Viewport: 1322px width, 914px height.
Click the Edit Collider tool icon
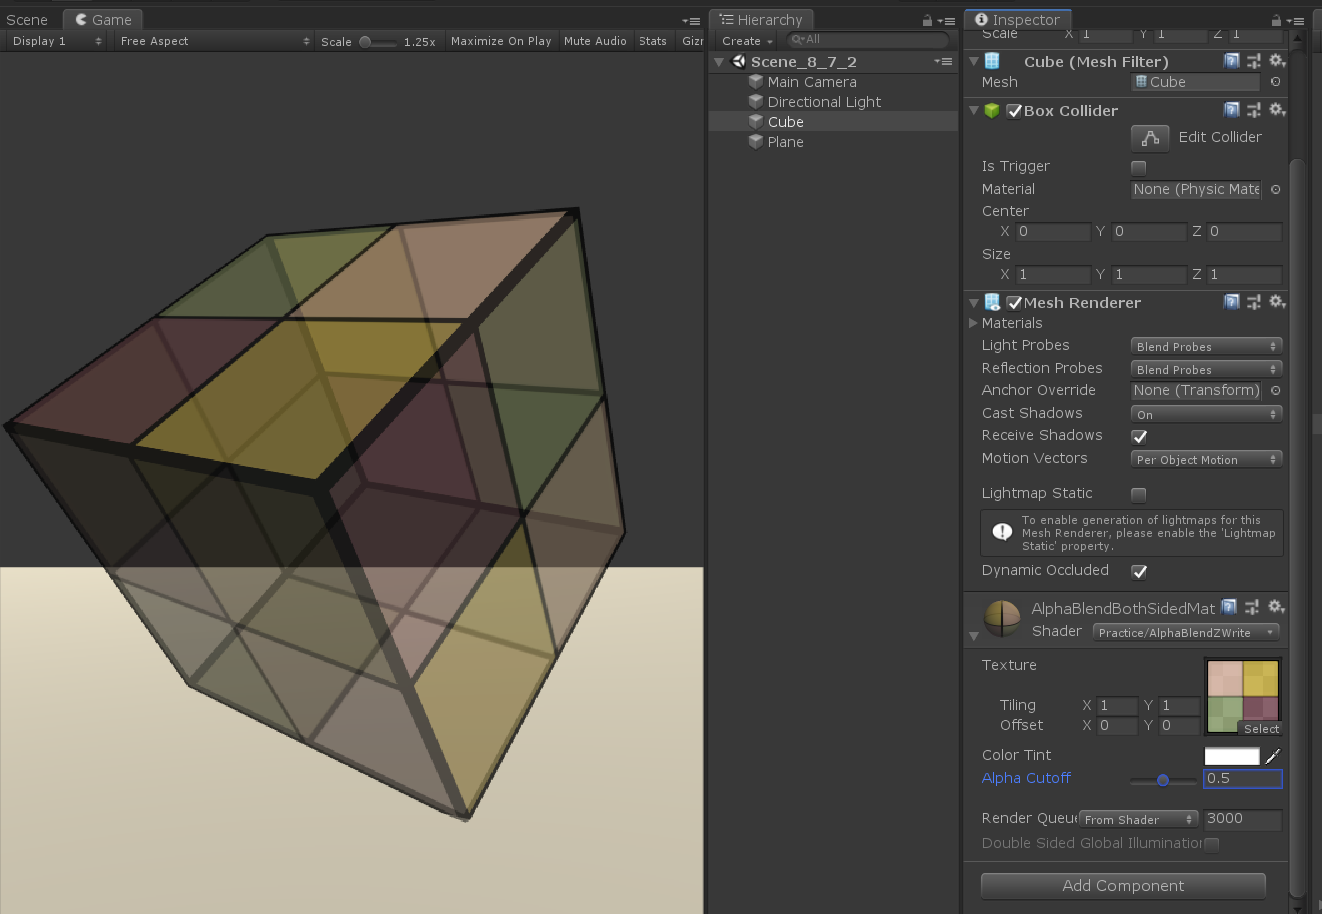(x=1150, y=137)
